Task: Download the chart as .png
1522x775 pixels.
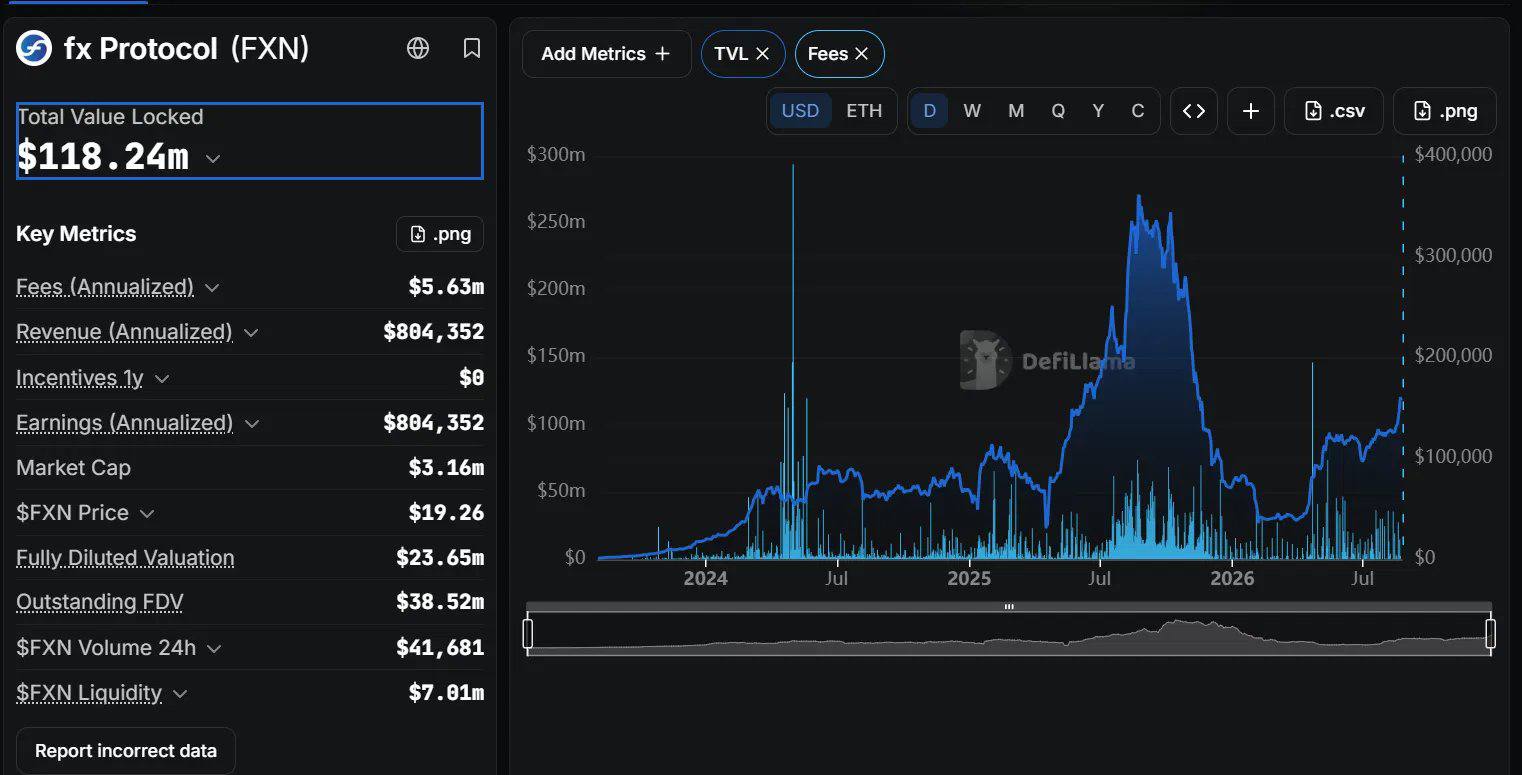Action: (1446, 111)
